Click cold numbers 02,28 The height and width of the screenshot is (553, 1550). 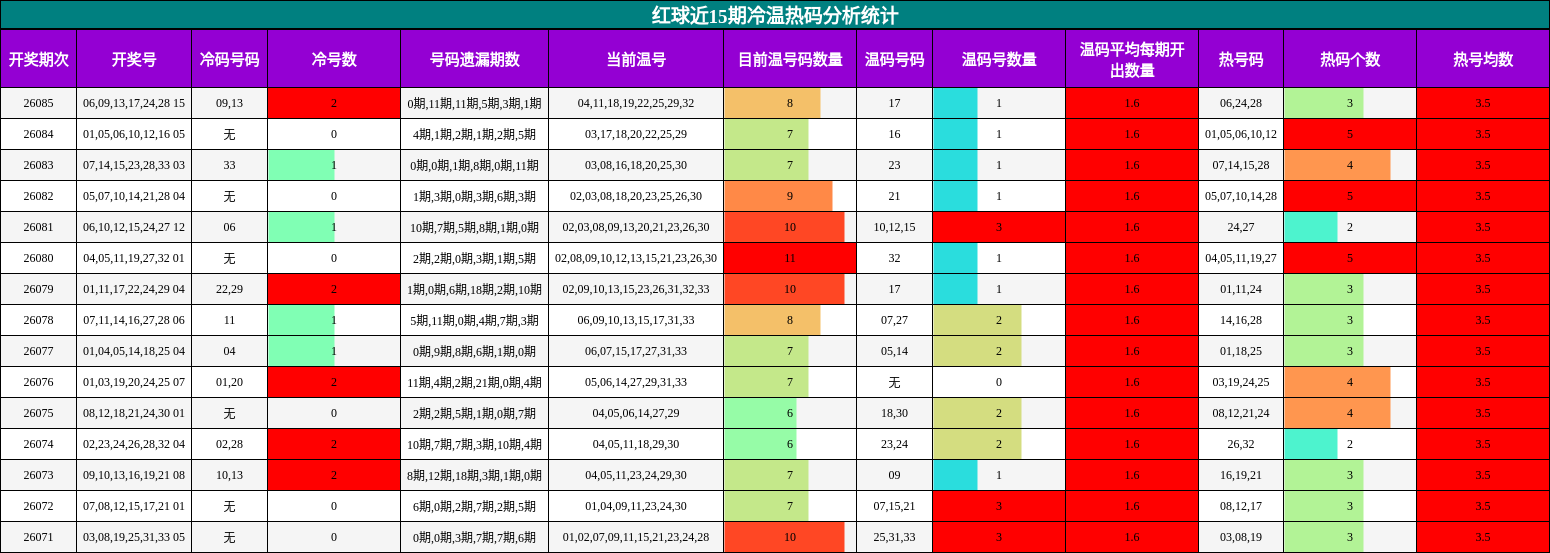229,444
